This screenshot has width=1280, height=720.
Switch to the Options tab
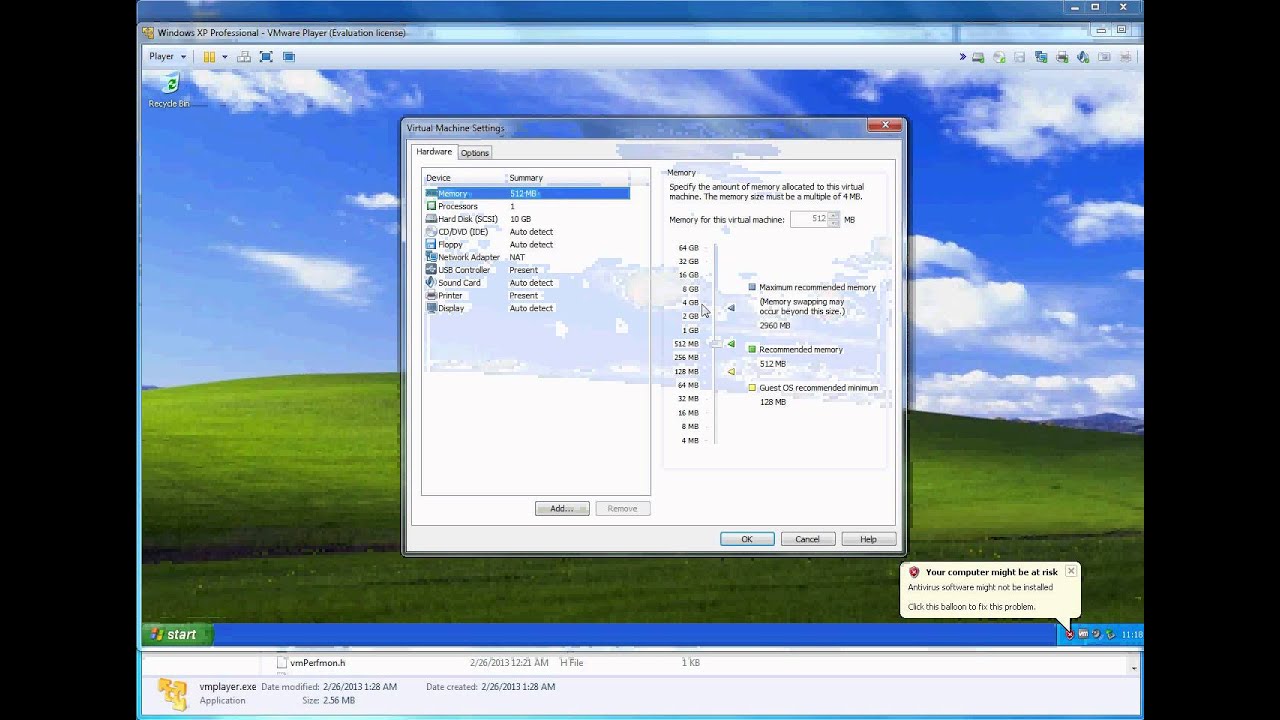click(474, 153)
